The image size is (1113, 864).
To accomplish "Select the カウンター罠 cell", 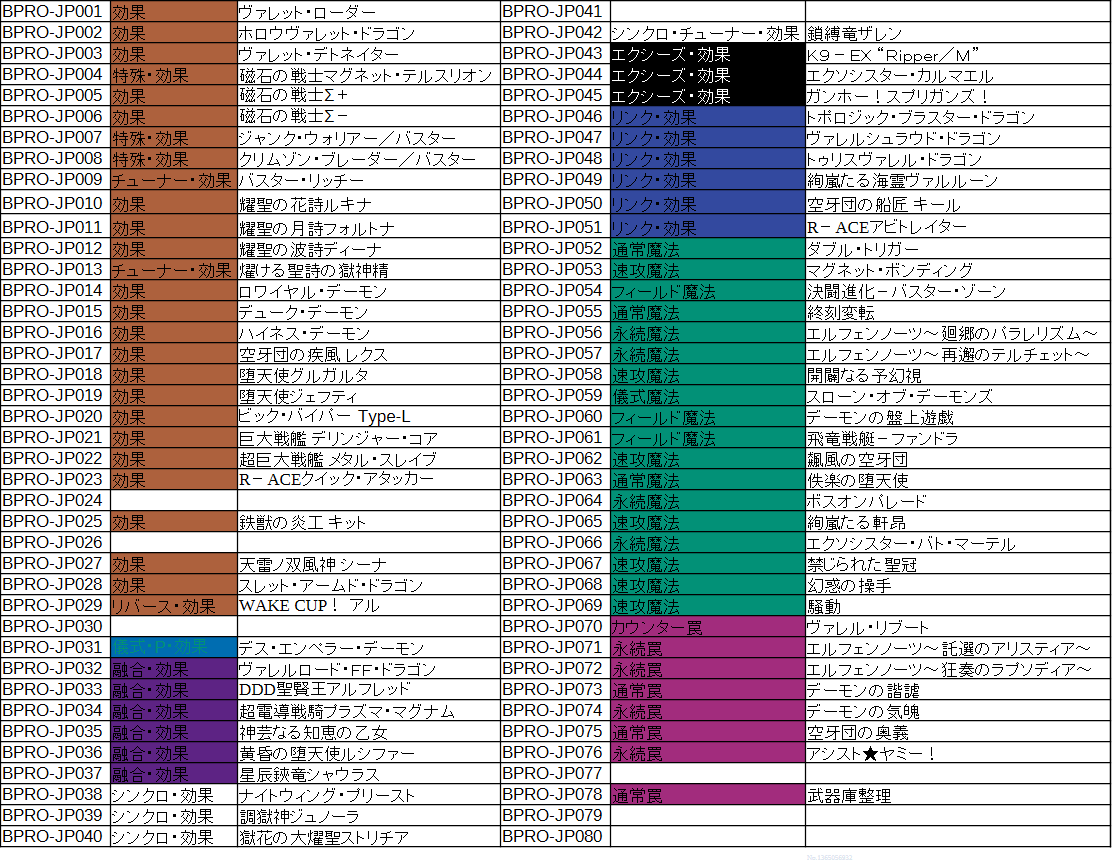I will pyautogui.click(x=707, y=627).
